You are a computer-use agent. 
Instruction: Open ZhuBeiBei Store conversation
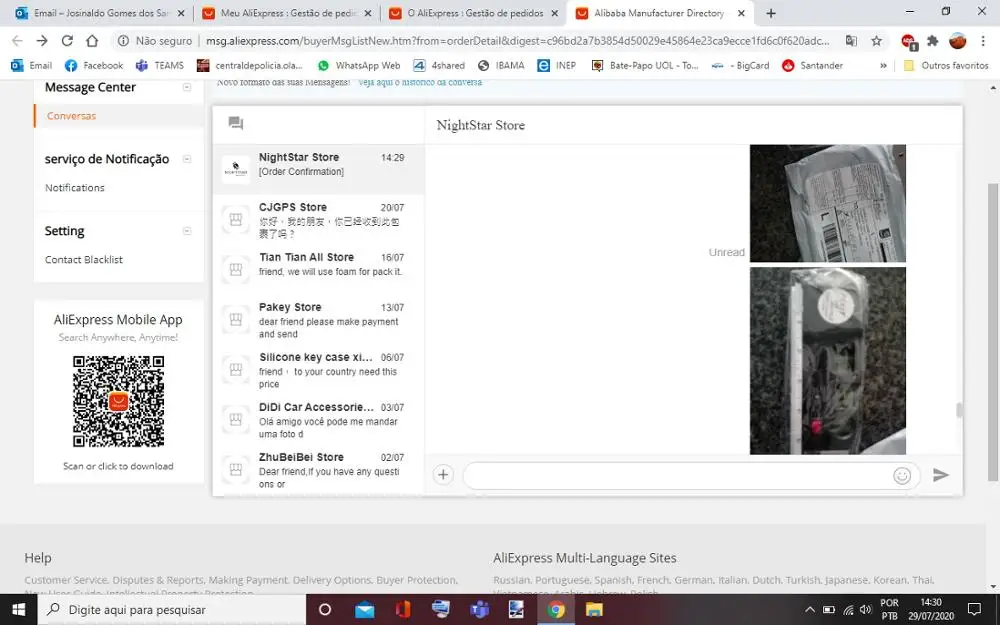point(318,469)
